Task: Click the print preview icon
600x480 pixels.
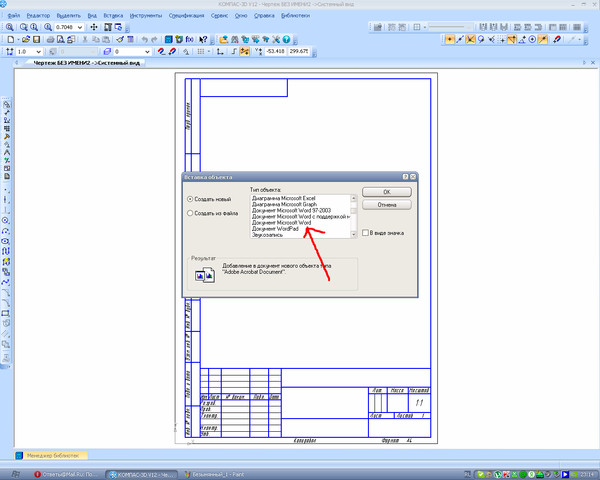Action: coord(60,39)
